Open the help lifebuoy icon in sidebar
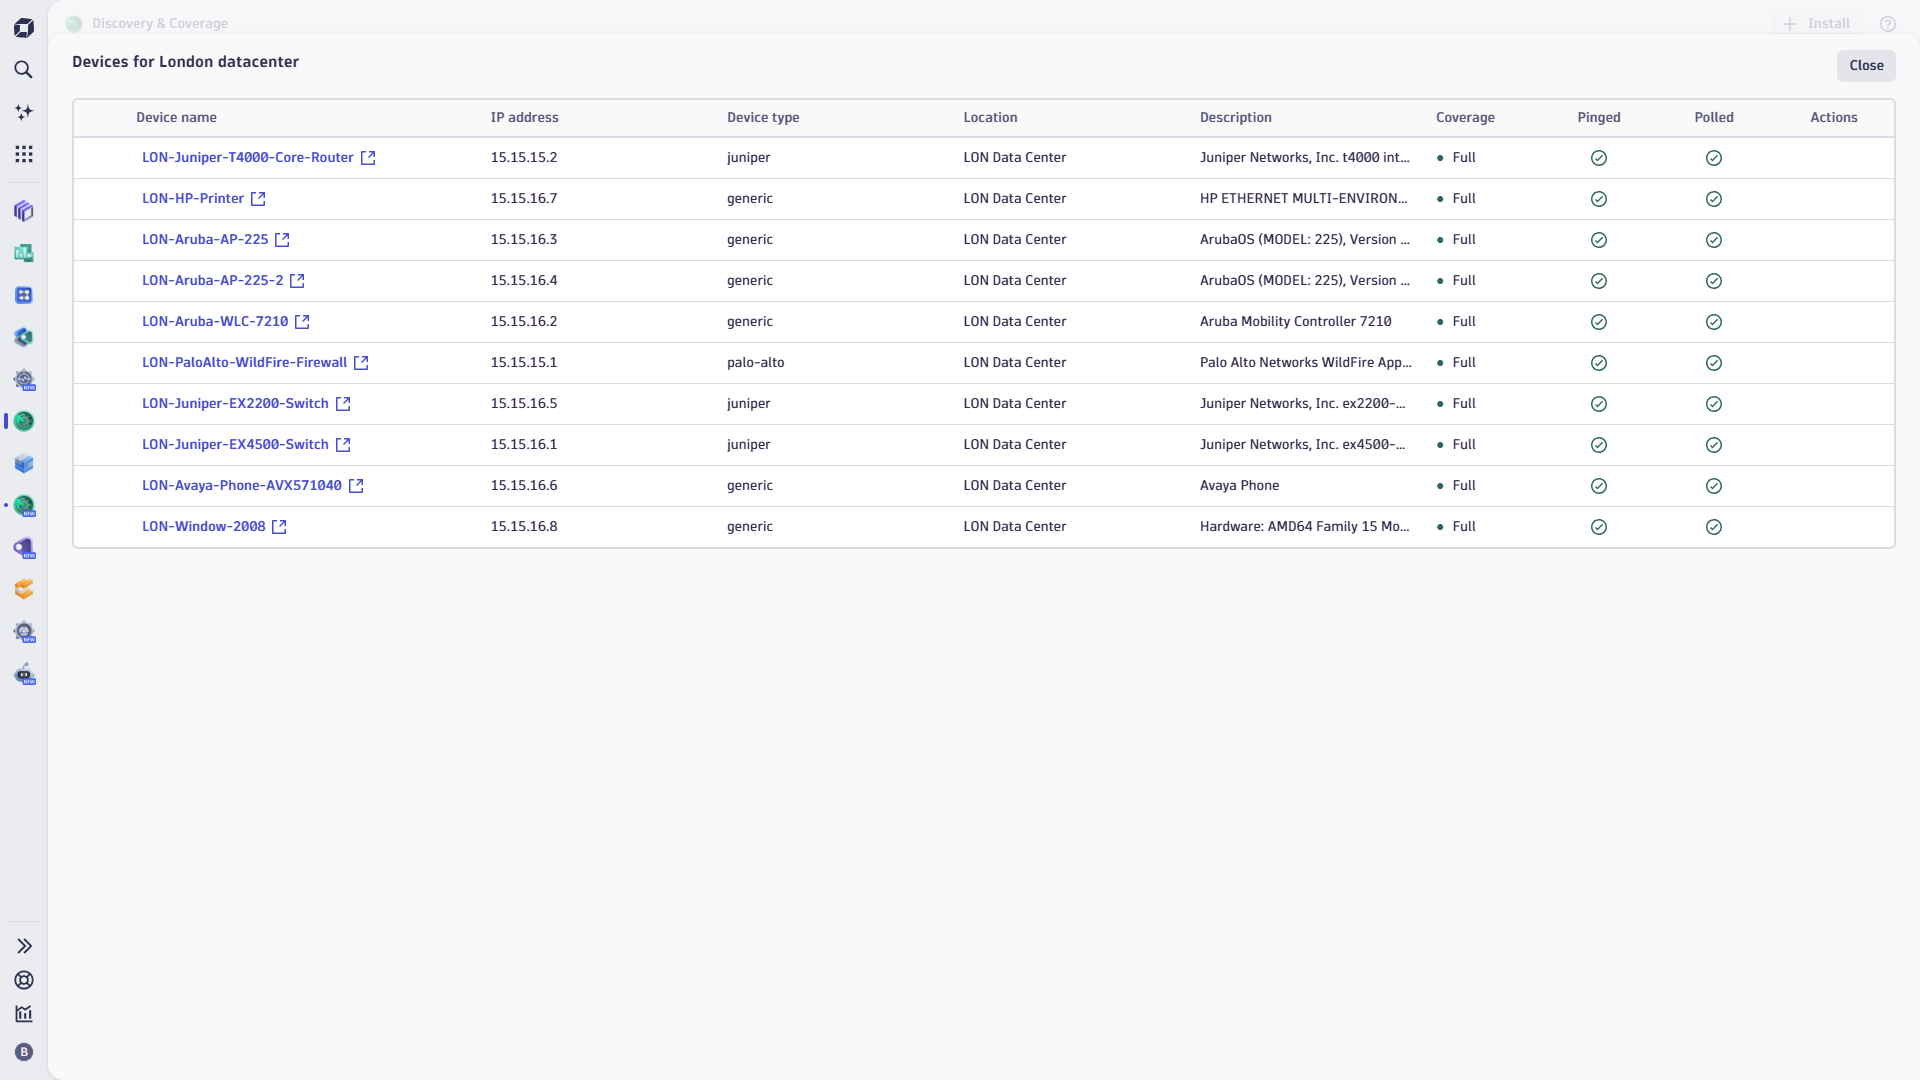 click(24, 980)
